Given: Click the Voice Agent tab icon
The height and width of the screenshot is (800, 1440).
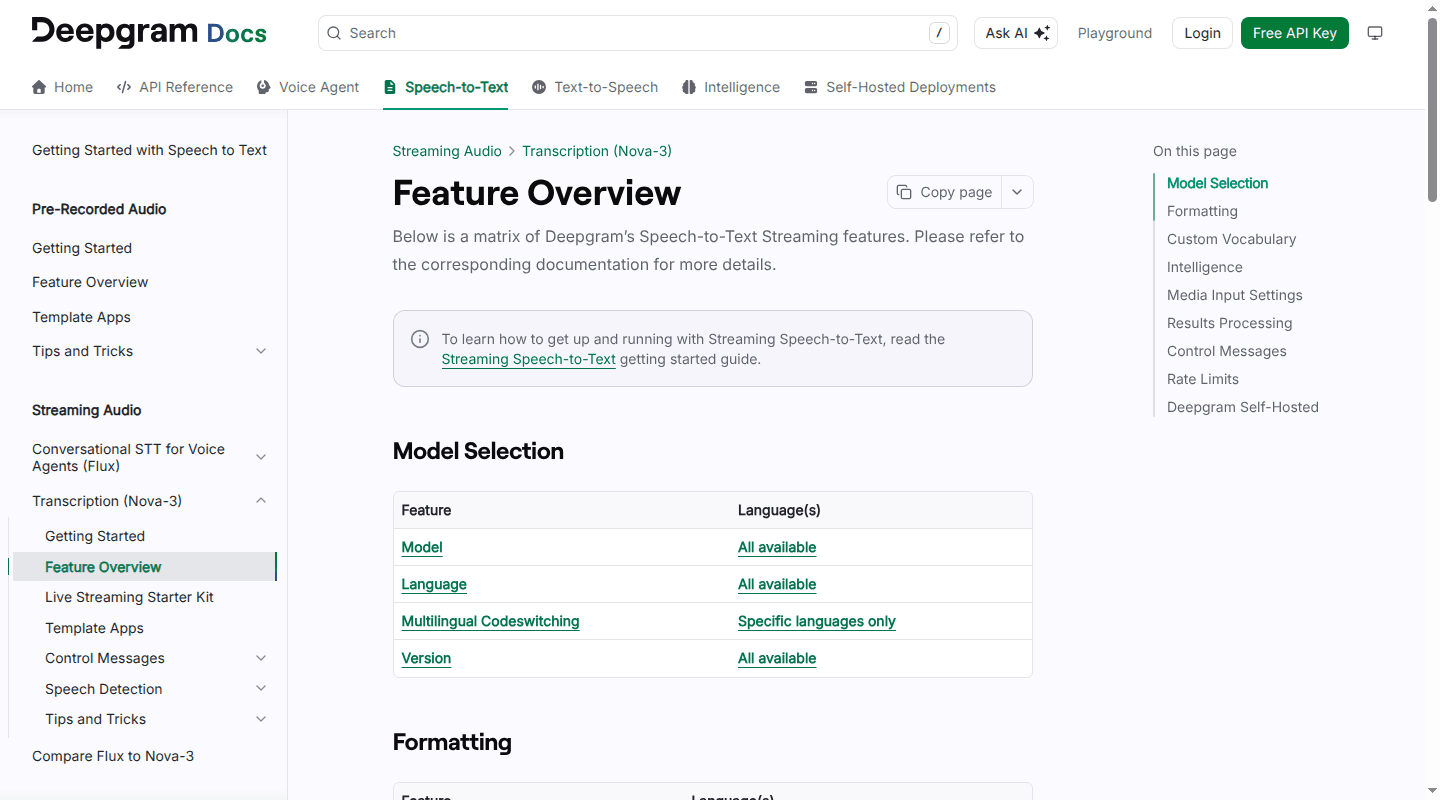Looking at the screenshot, I should point(264,87).
